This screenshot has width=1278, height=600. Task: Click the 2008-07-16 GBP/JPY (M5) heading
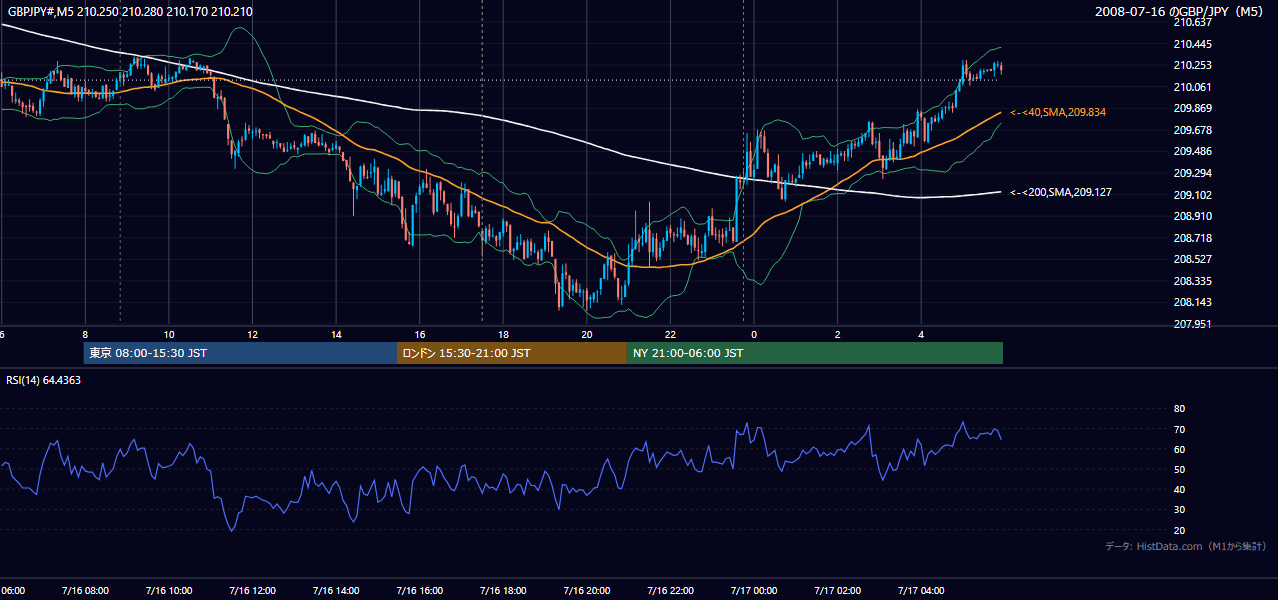[x=1181, y=12]
